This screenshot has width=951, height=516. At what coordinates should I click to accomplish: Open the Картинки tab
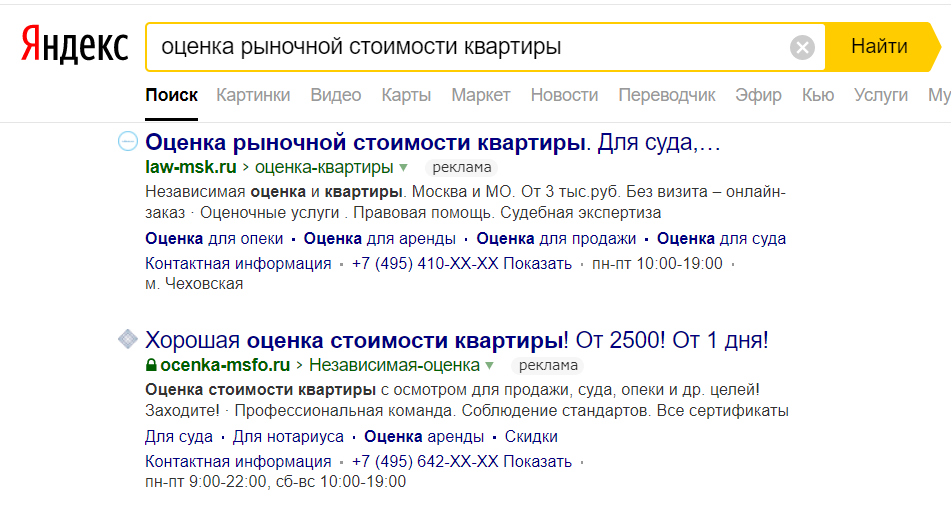pyautogui.click(x=253, y=95)
